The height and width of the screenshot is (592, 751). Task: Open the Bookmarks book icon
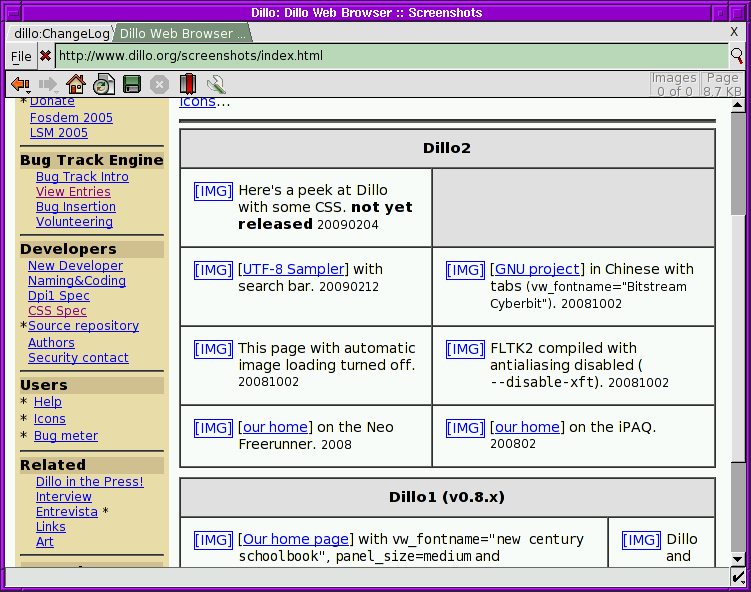tap(188, 84)
